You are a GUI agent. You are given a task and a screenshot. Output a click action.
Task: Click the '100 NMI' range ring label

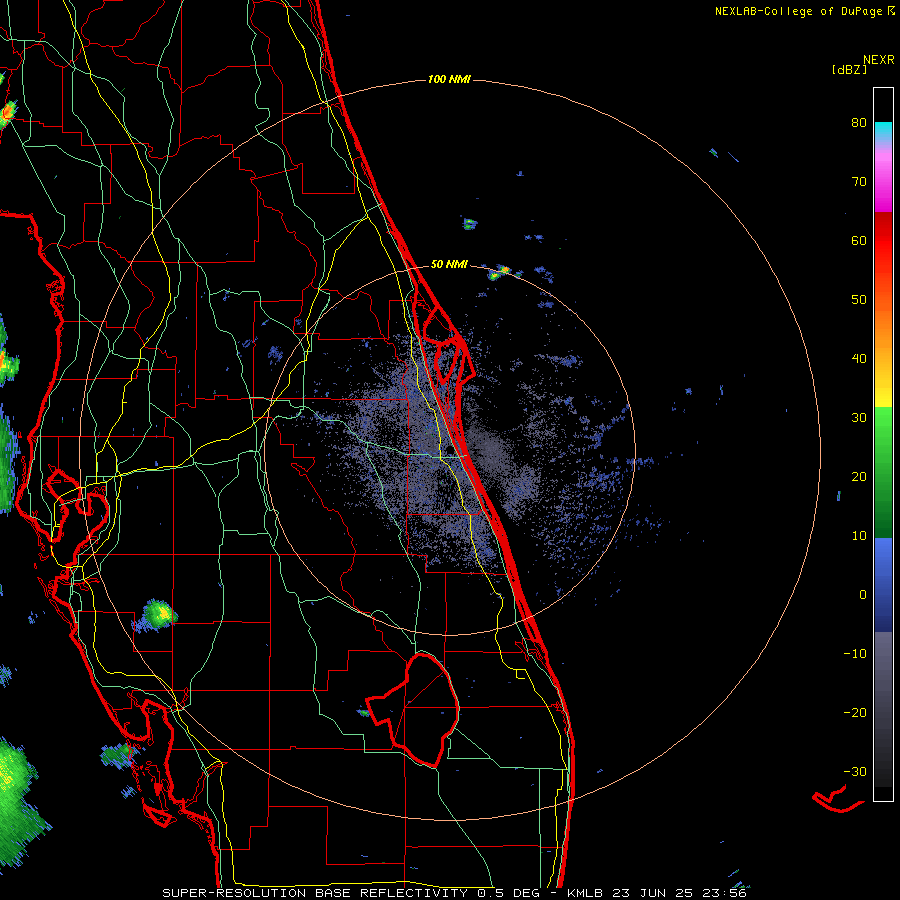(x=449, y=79)
